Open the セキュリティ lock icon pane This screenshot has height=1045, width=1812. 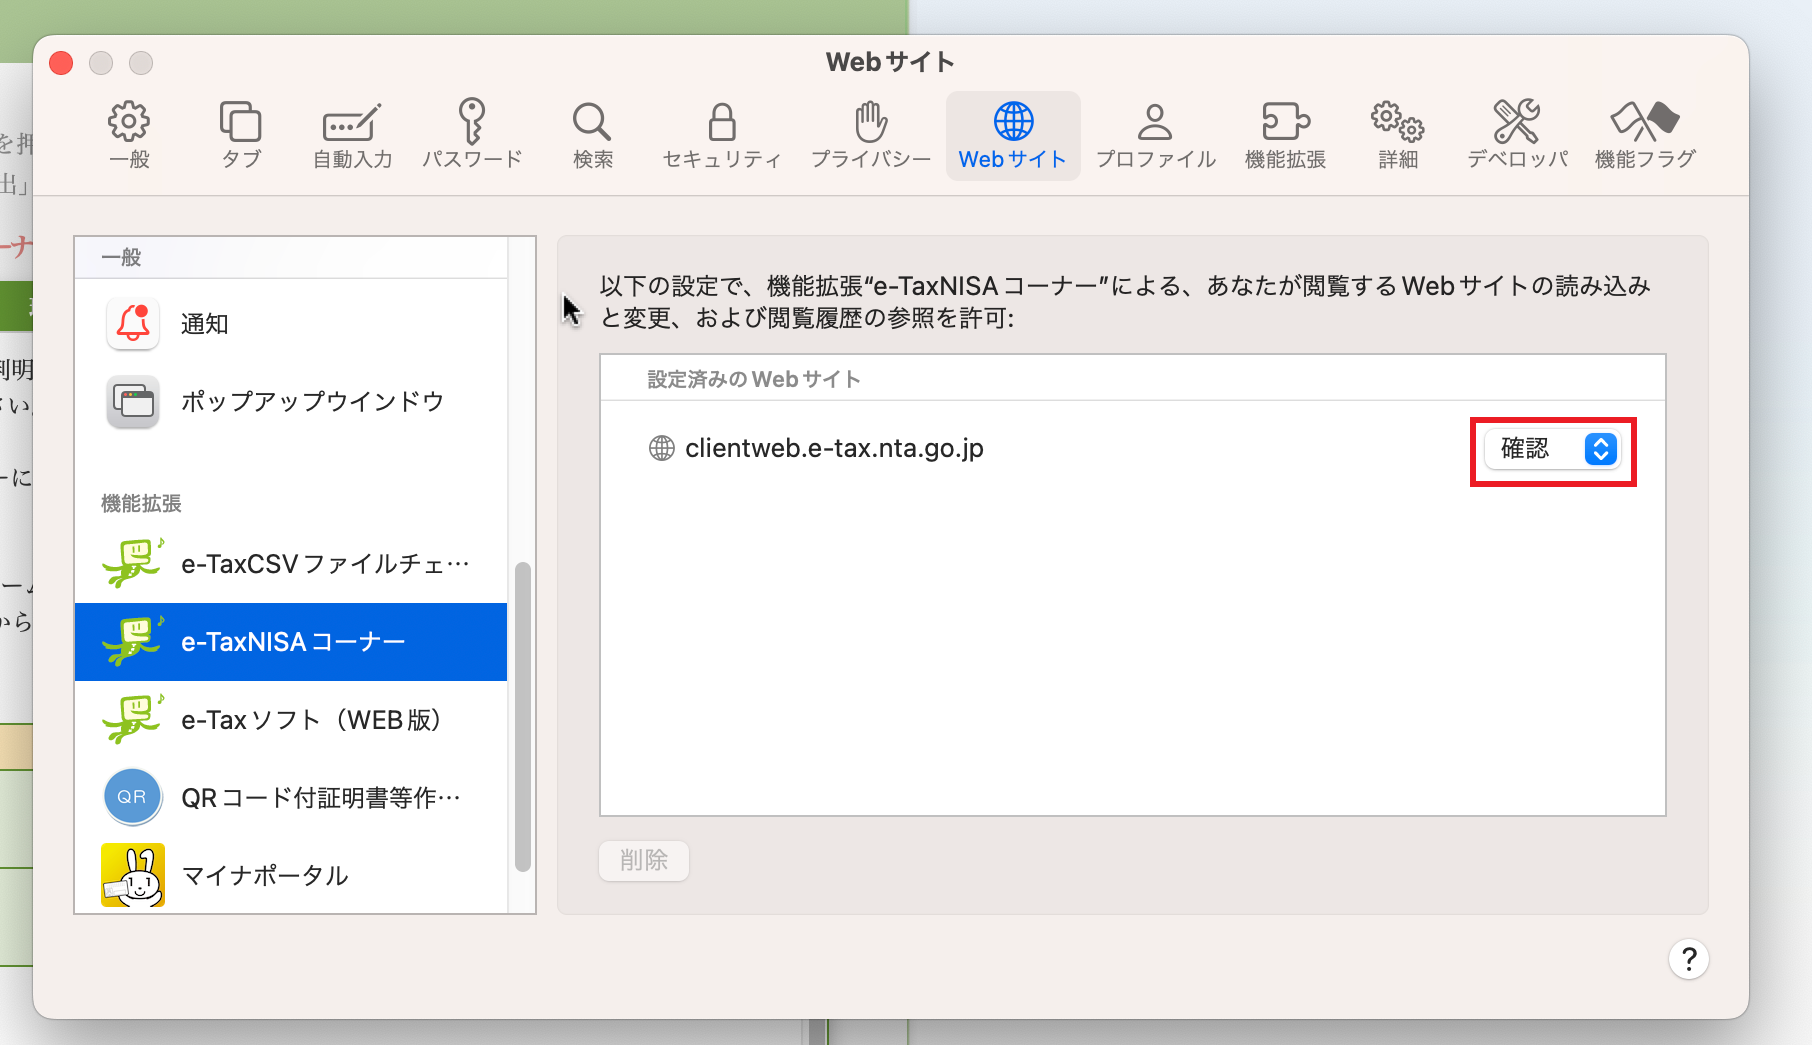(722, 122)
